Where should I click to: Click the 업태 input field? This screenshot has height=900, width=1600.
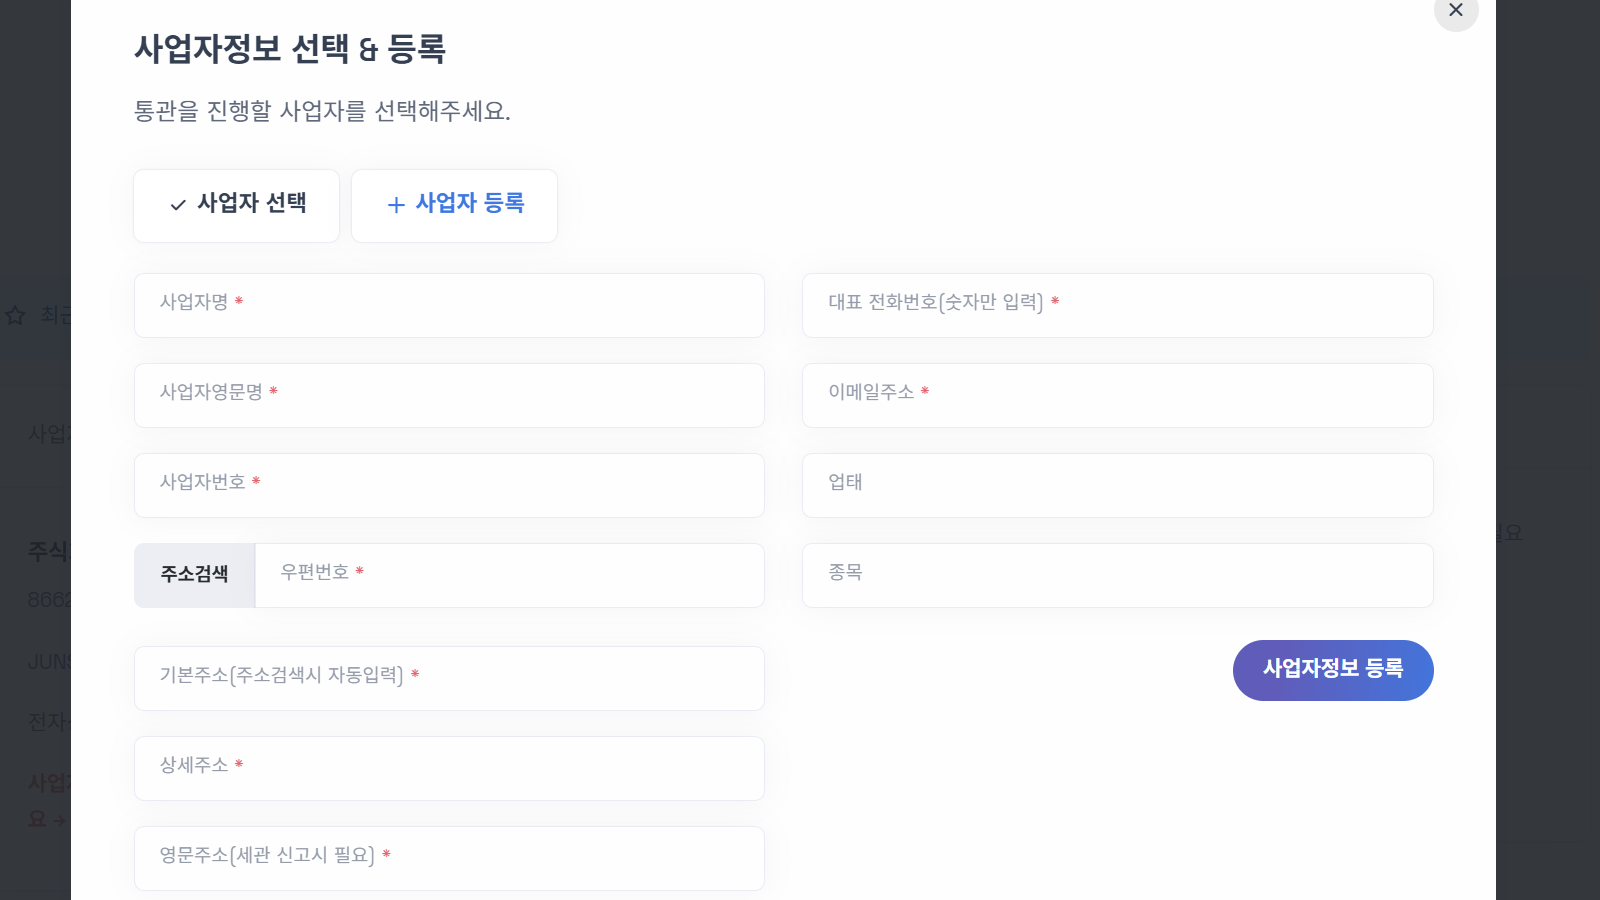[x=1117, y=485]
